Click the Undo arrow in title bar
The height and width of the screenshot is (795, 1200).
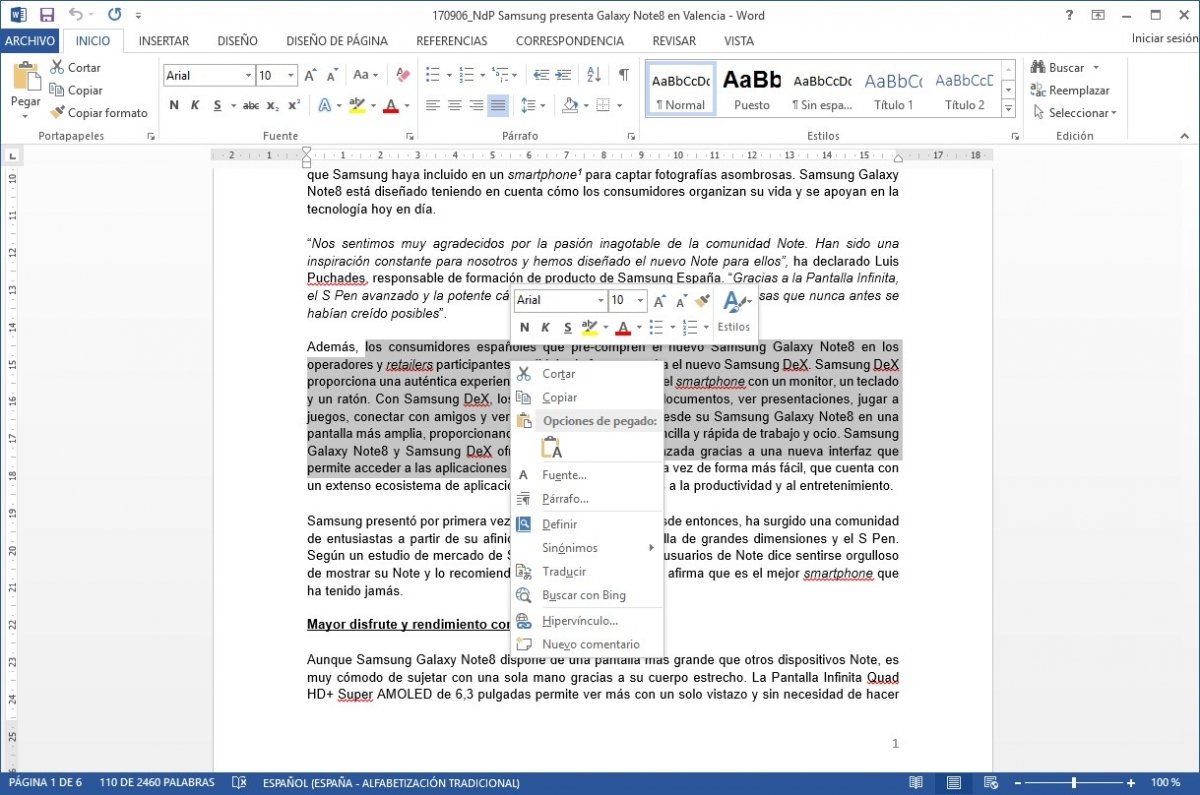pyautogui.click(x=77, y=15)
